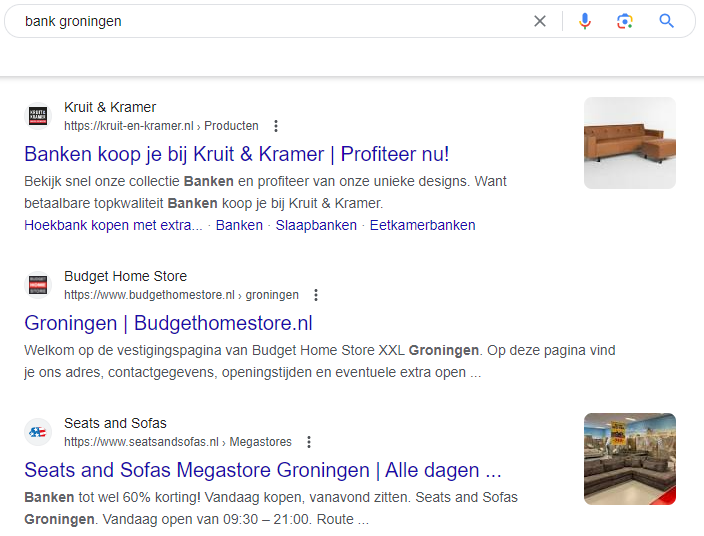Click the 'Budget Home Store' site name
Screen dimensions: 704x536
pyautogui.click(x=125, y=276)
